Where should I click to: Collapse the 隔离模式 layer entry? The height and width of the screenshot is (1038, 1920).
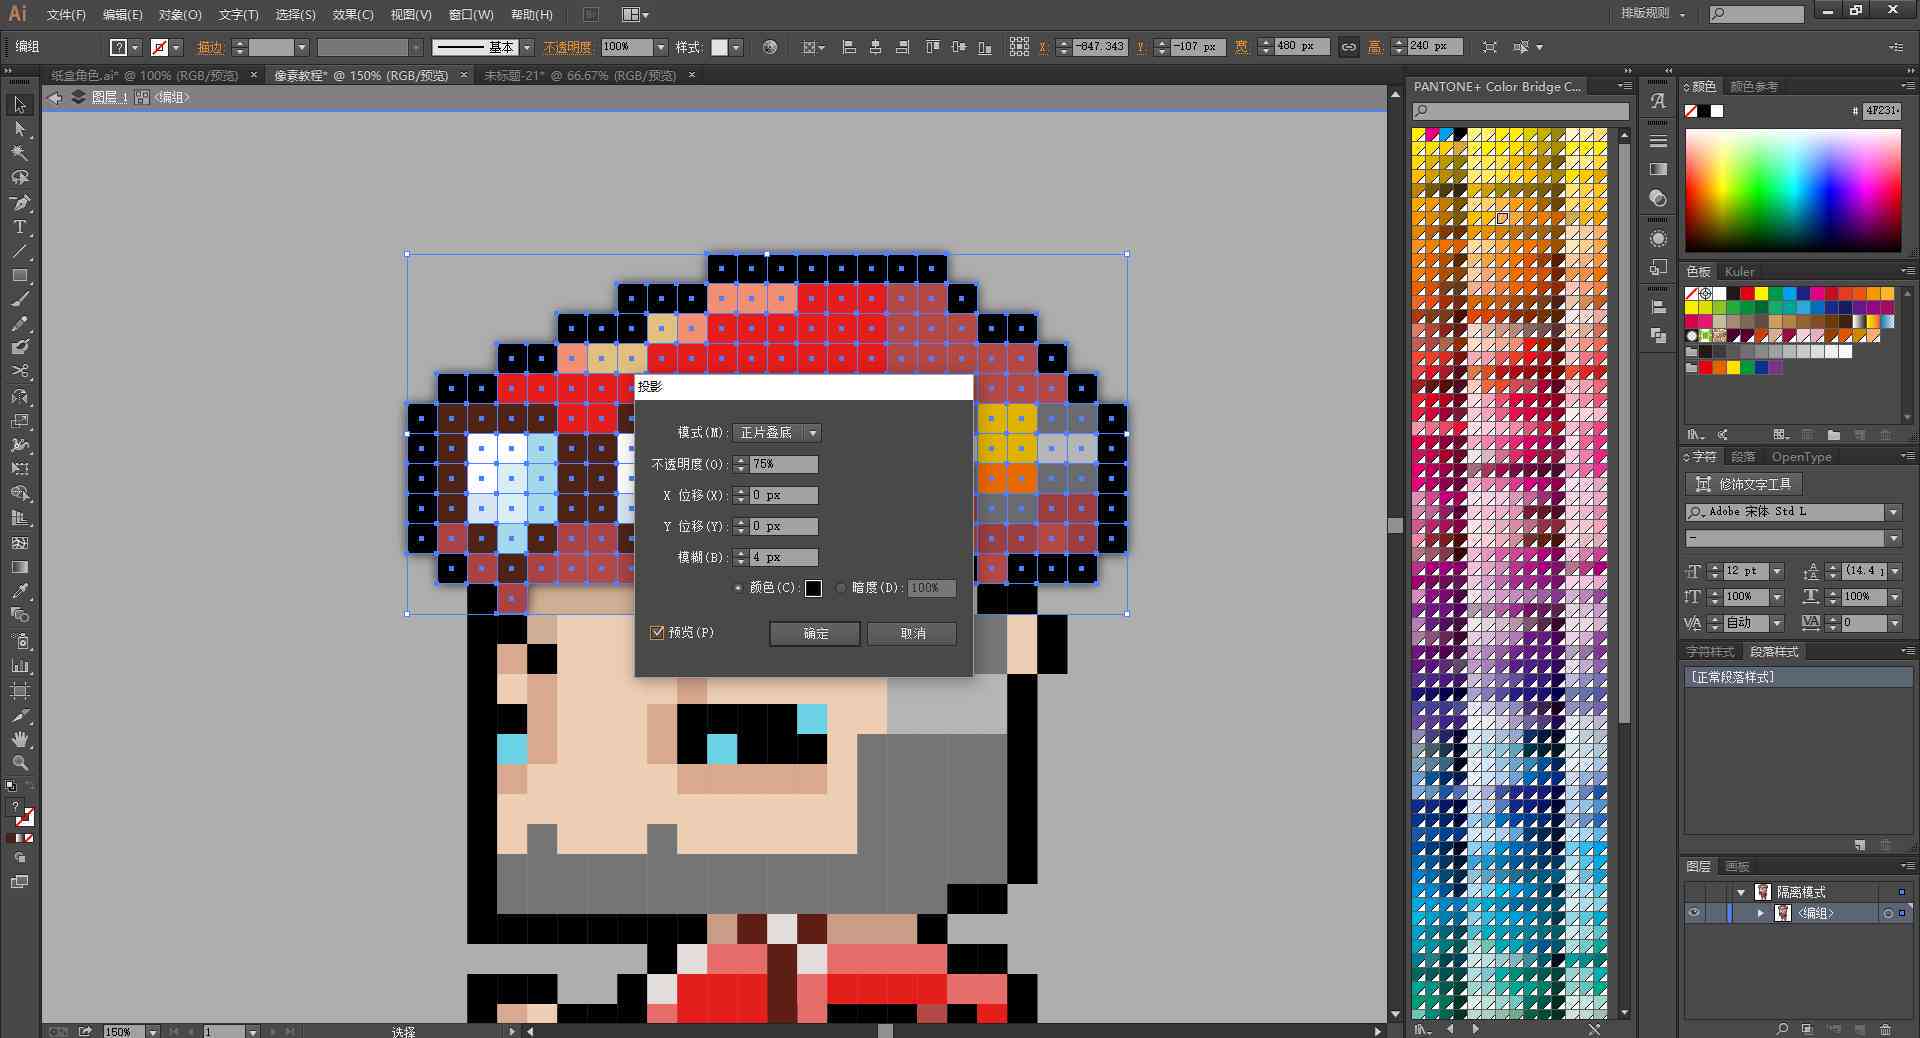(1741, 892)
